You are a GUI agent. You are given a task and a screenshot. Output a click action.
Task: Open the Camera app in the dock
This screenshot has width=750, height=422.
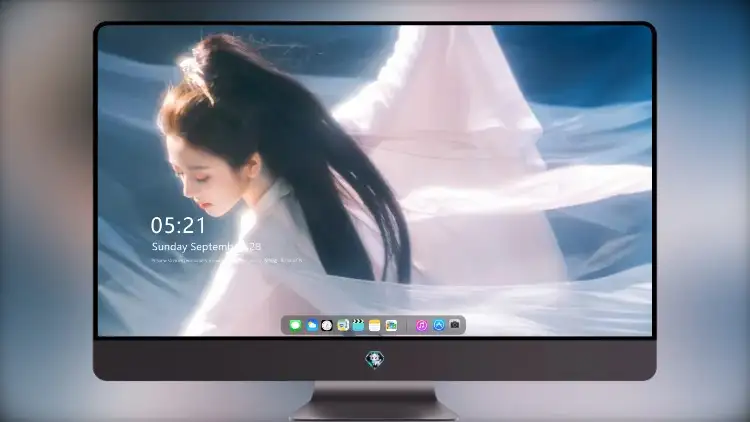pyautogui.click(x=455, y=325)
